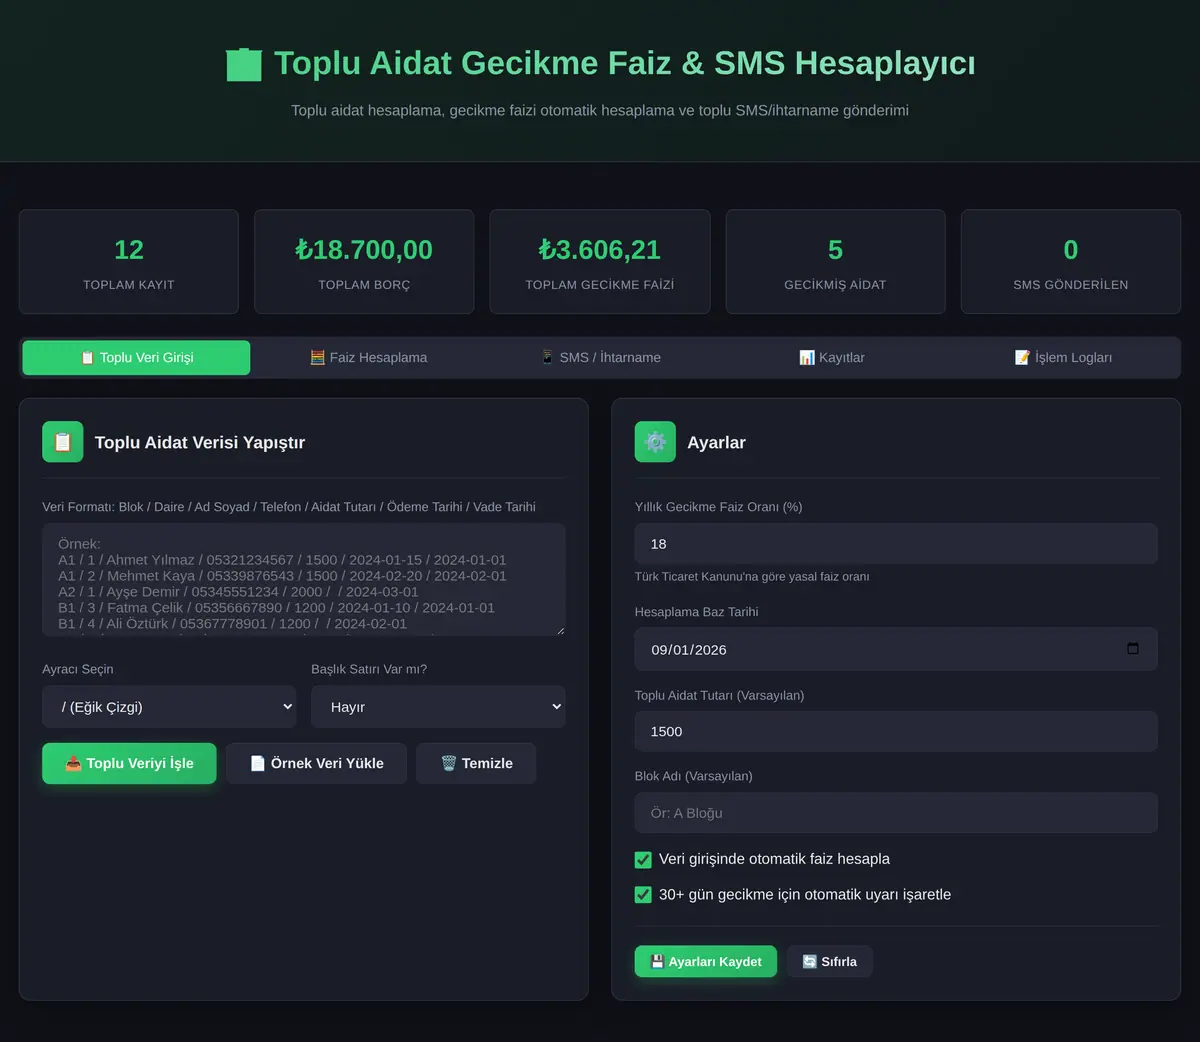The image size is (1200, 1042).
Task: Click the Toplam Borç ₺18.700,00 card
Action: pyautogui.click(x=364, y=262)
